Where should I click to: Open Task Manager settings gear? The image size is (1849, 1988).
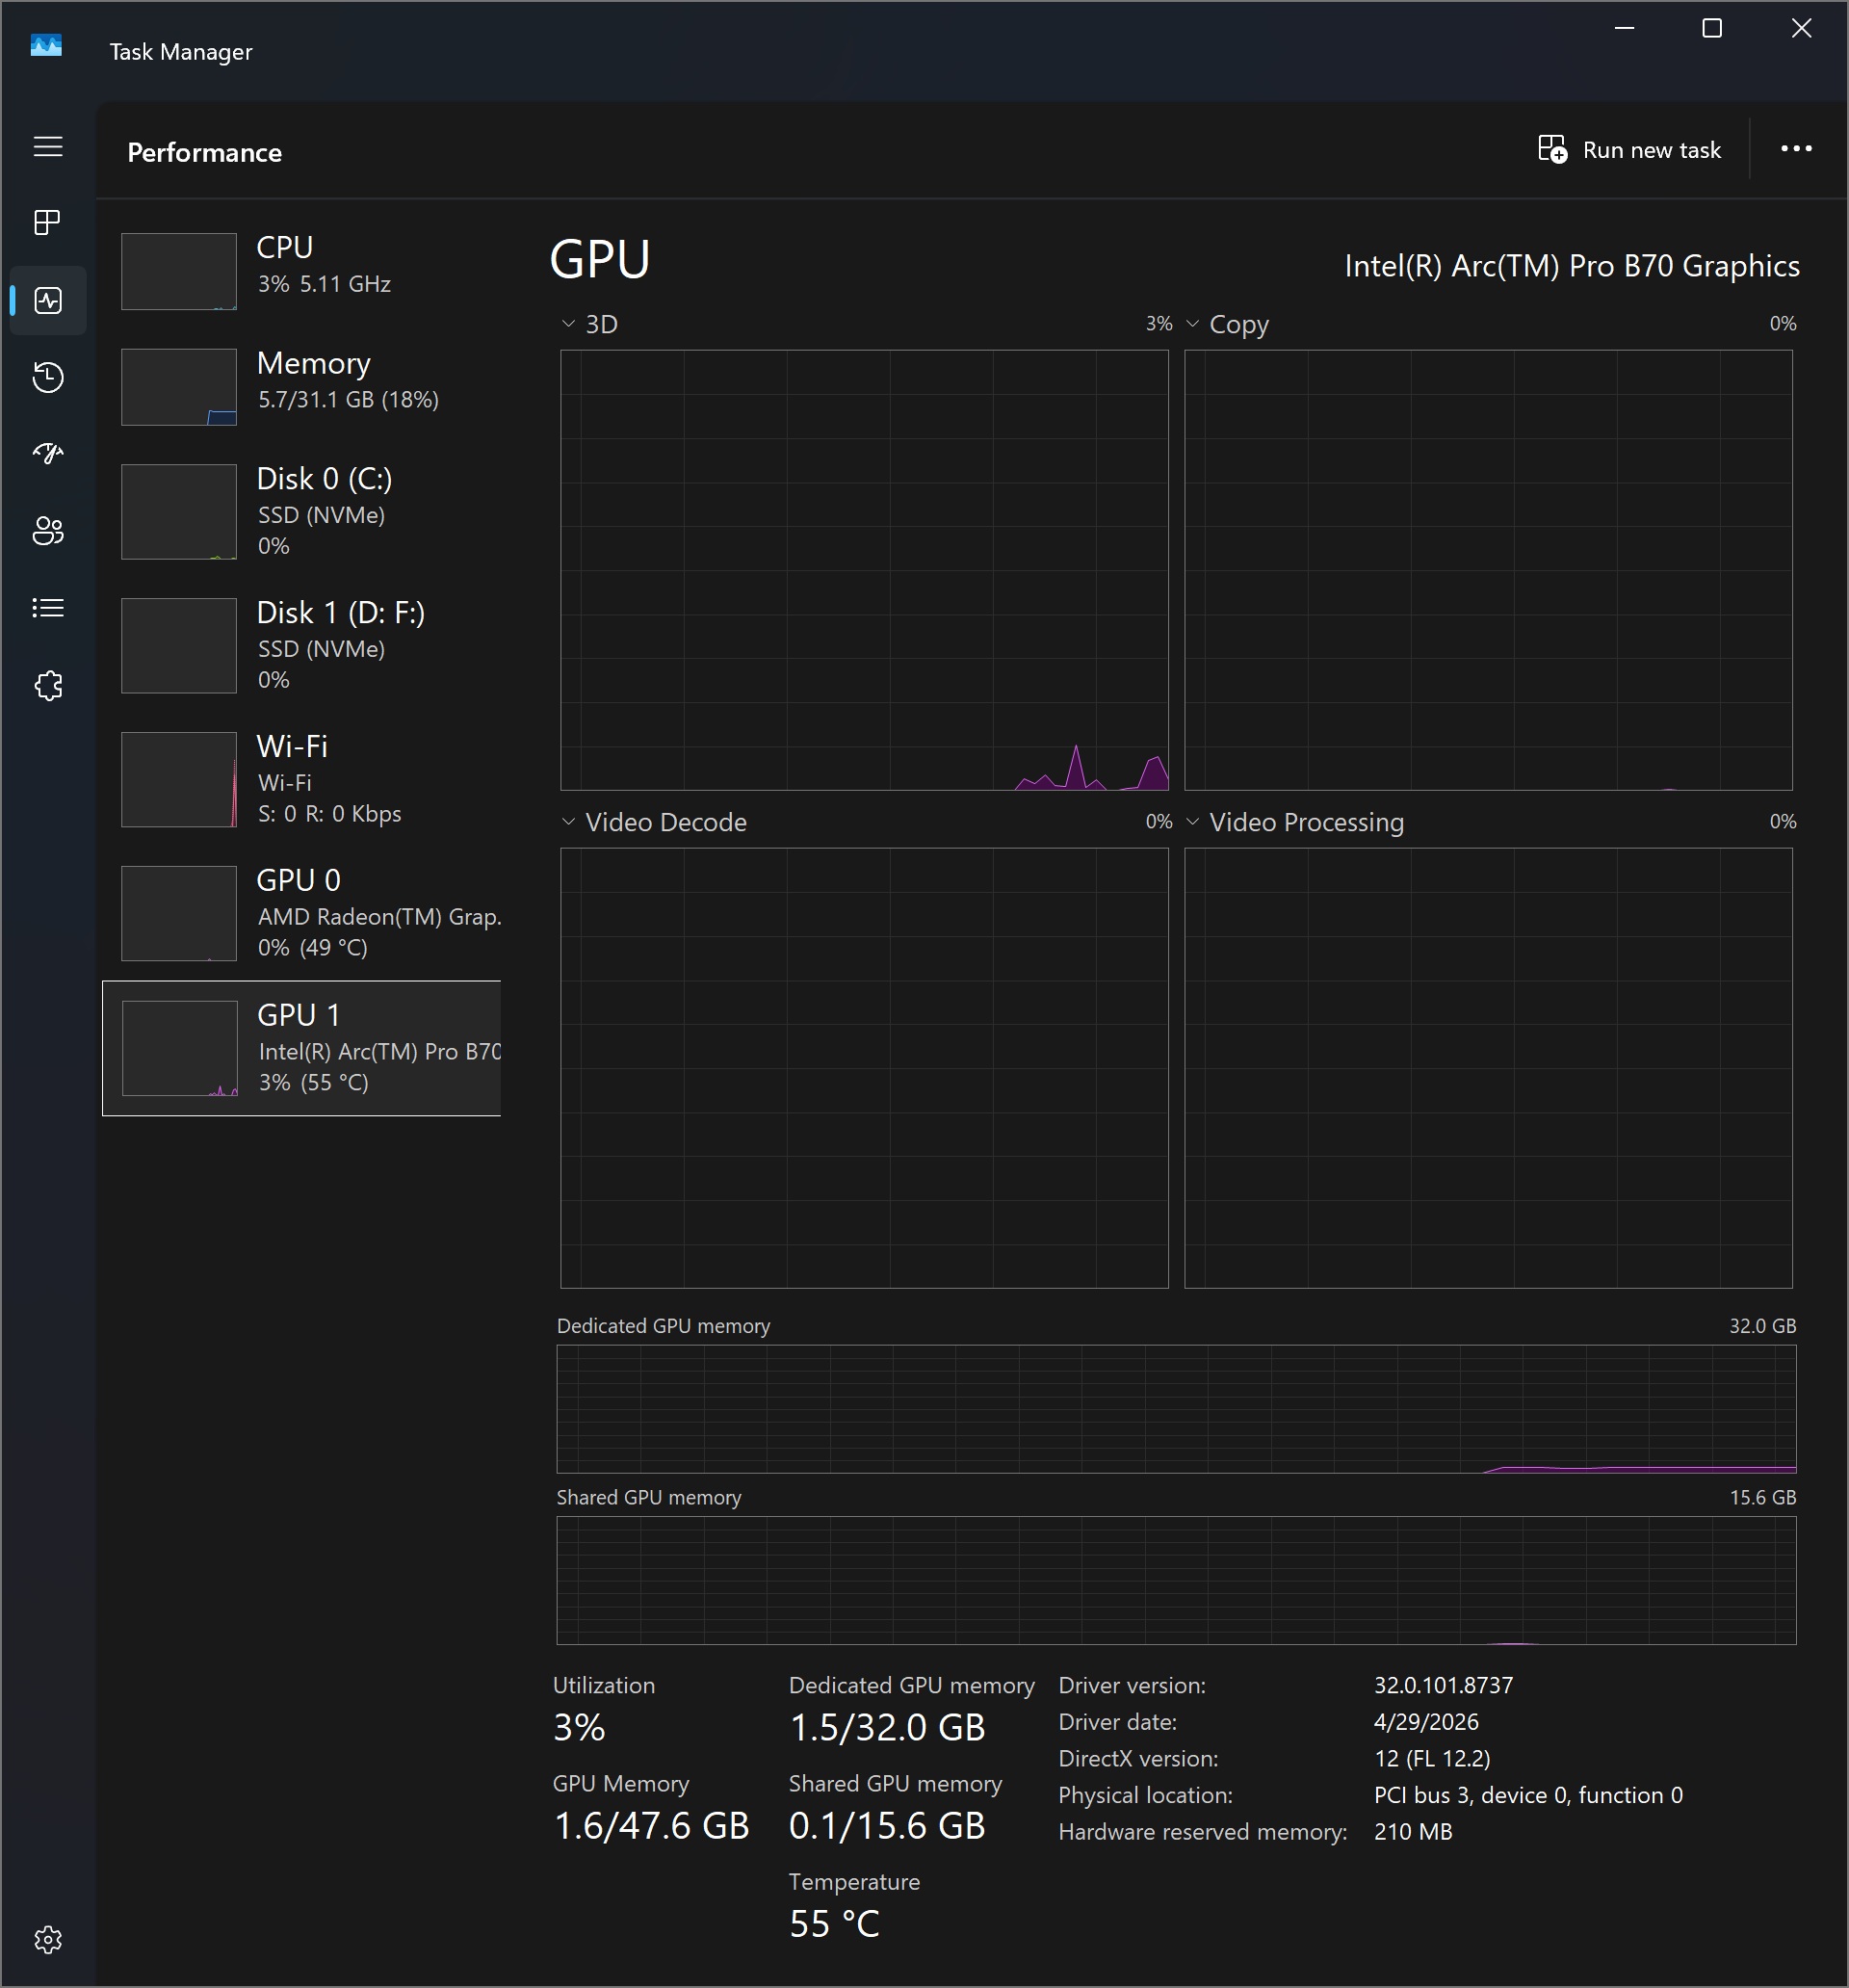[x=48, y=1940]
